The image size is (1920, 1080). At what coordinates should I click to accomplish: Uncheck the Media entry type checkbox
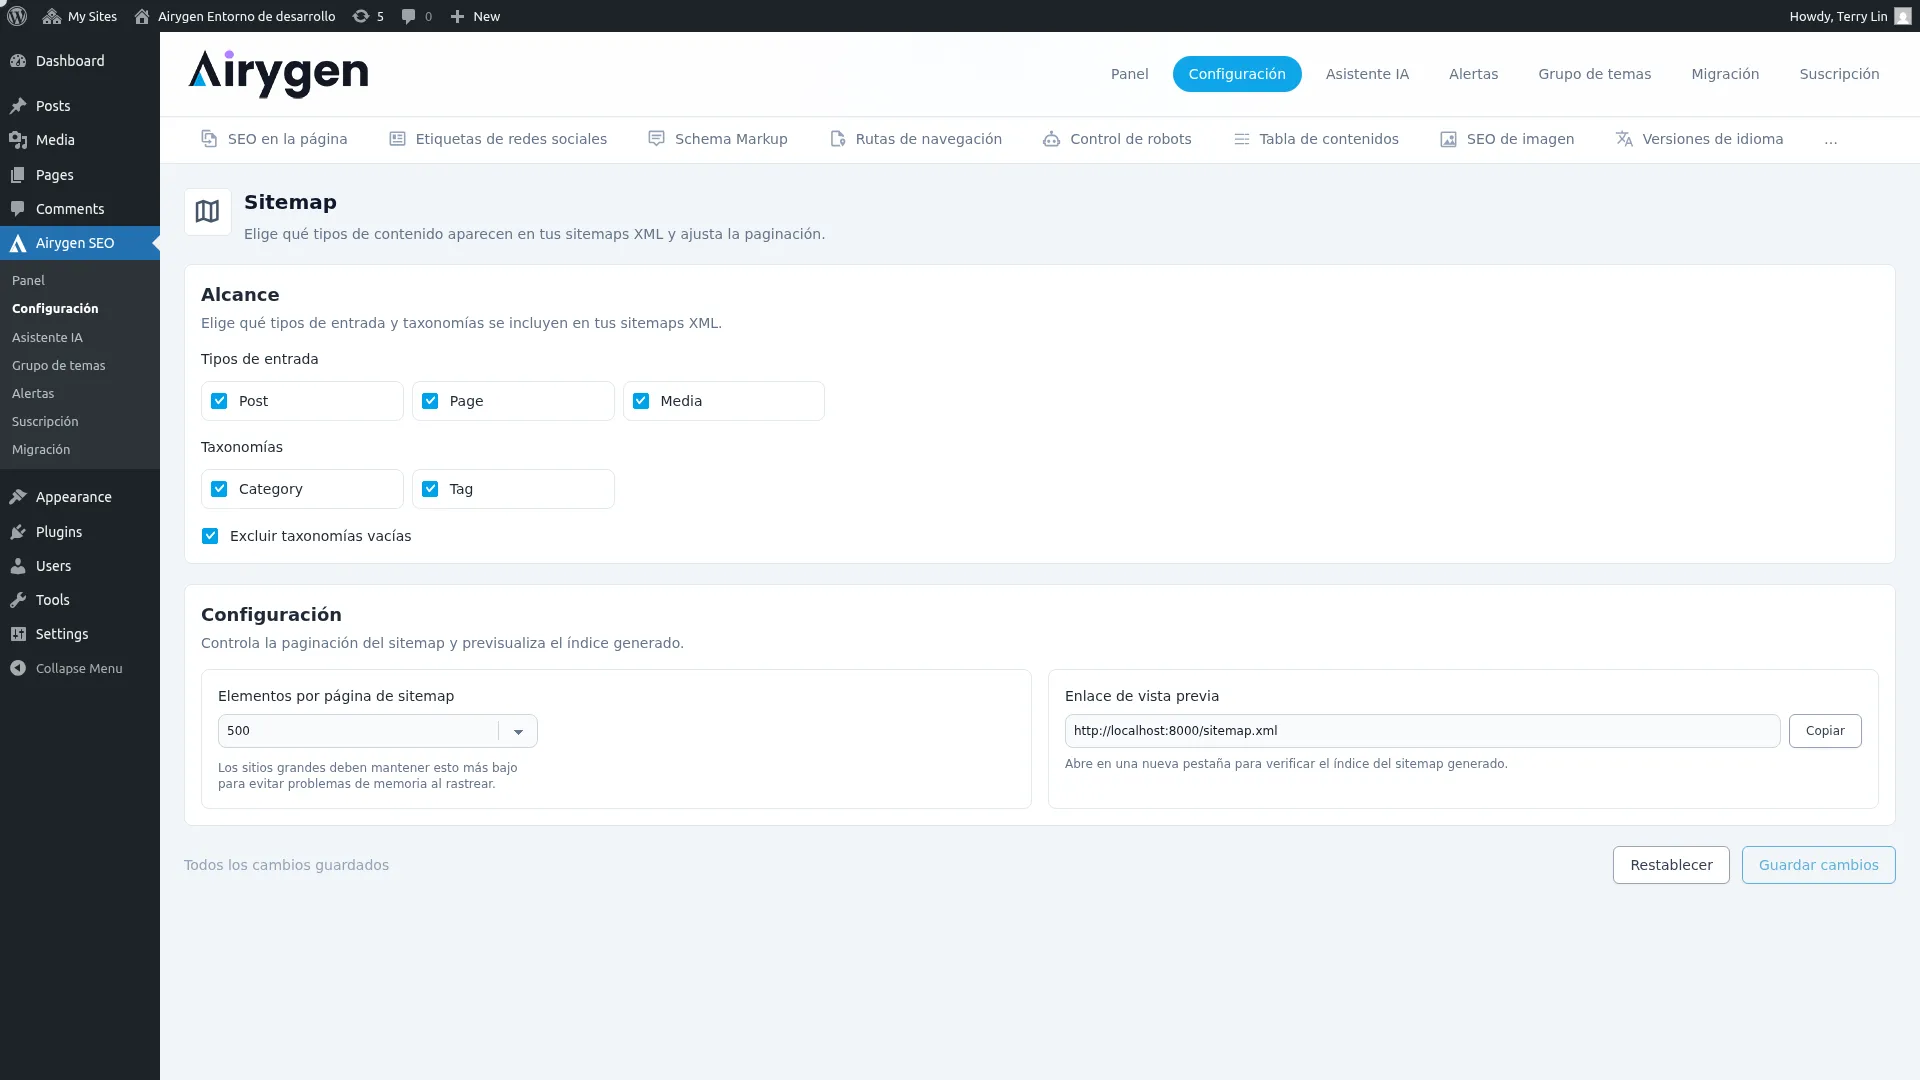click(641, 401)
